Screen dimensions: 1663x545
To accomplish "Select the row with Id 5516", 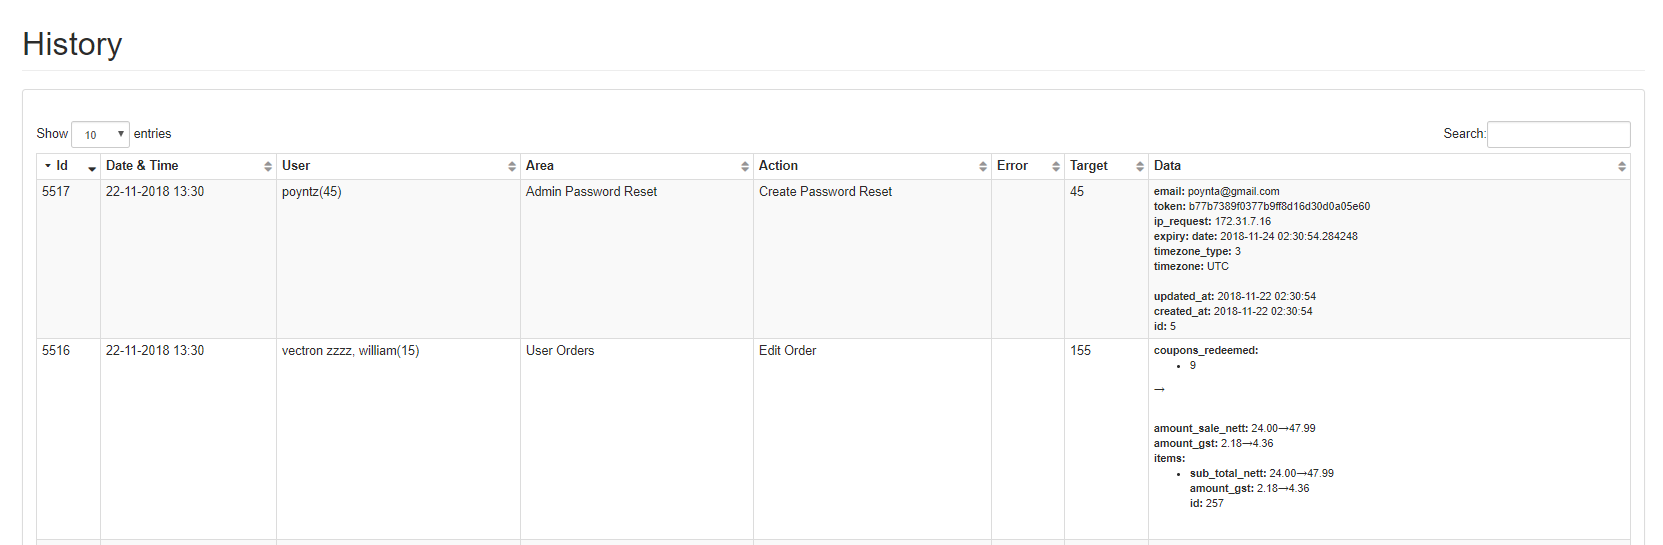I will pos(56,351).
